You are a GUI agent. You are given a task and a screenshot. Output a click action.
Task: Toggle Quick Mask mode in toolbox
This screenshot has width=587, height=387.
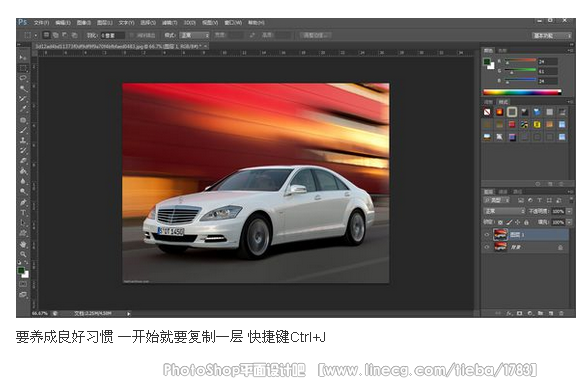tap(23, 284)
